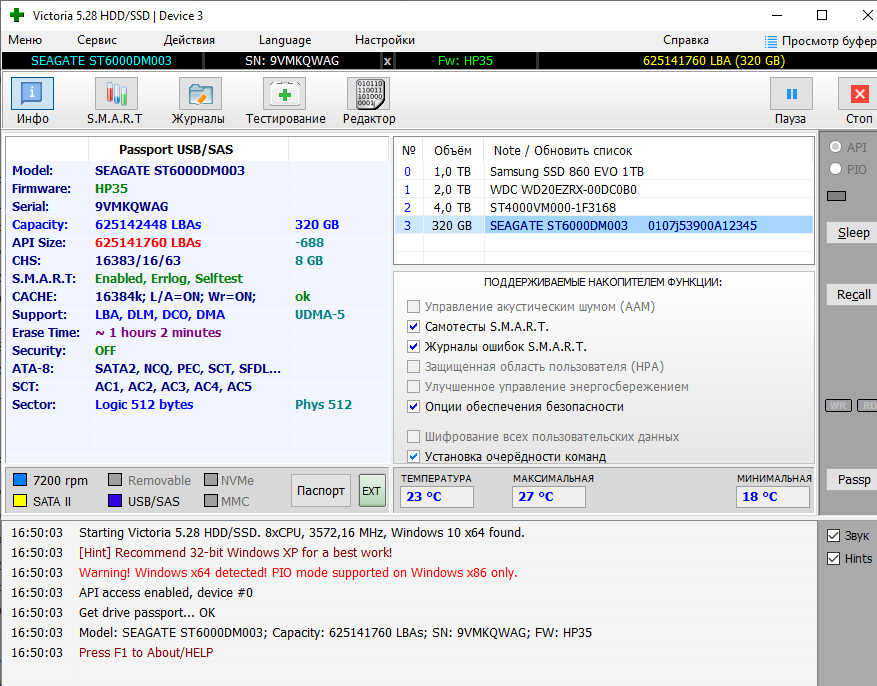Click the log line Press F1 to About/HELP
This screenshot has height=686, width=877.
(x=146, y=652)
